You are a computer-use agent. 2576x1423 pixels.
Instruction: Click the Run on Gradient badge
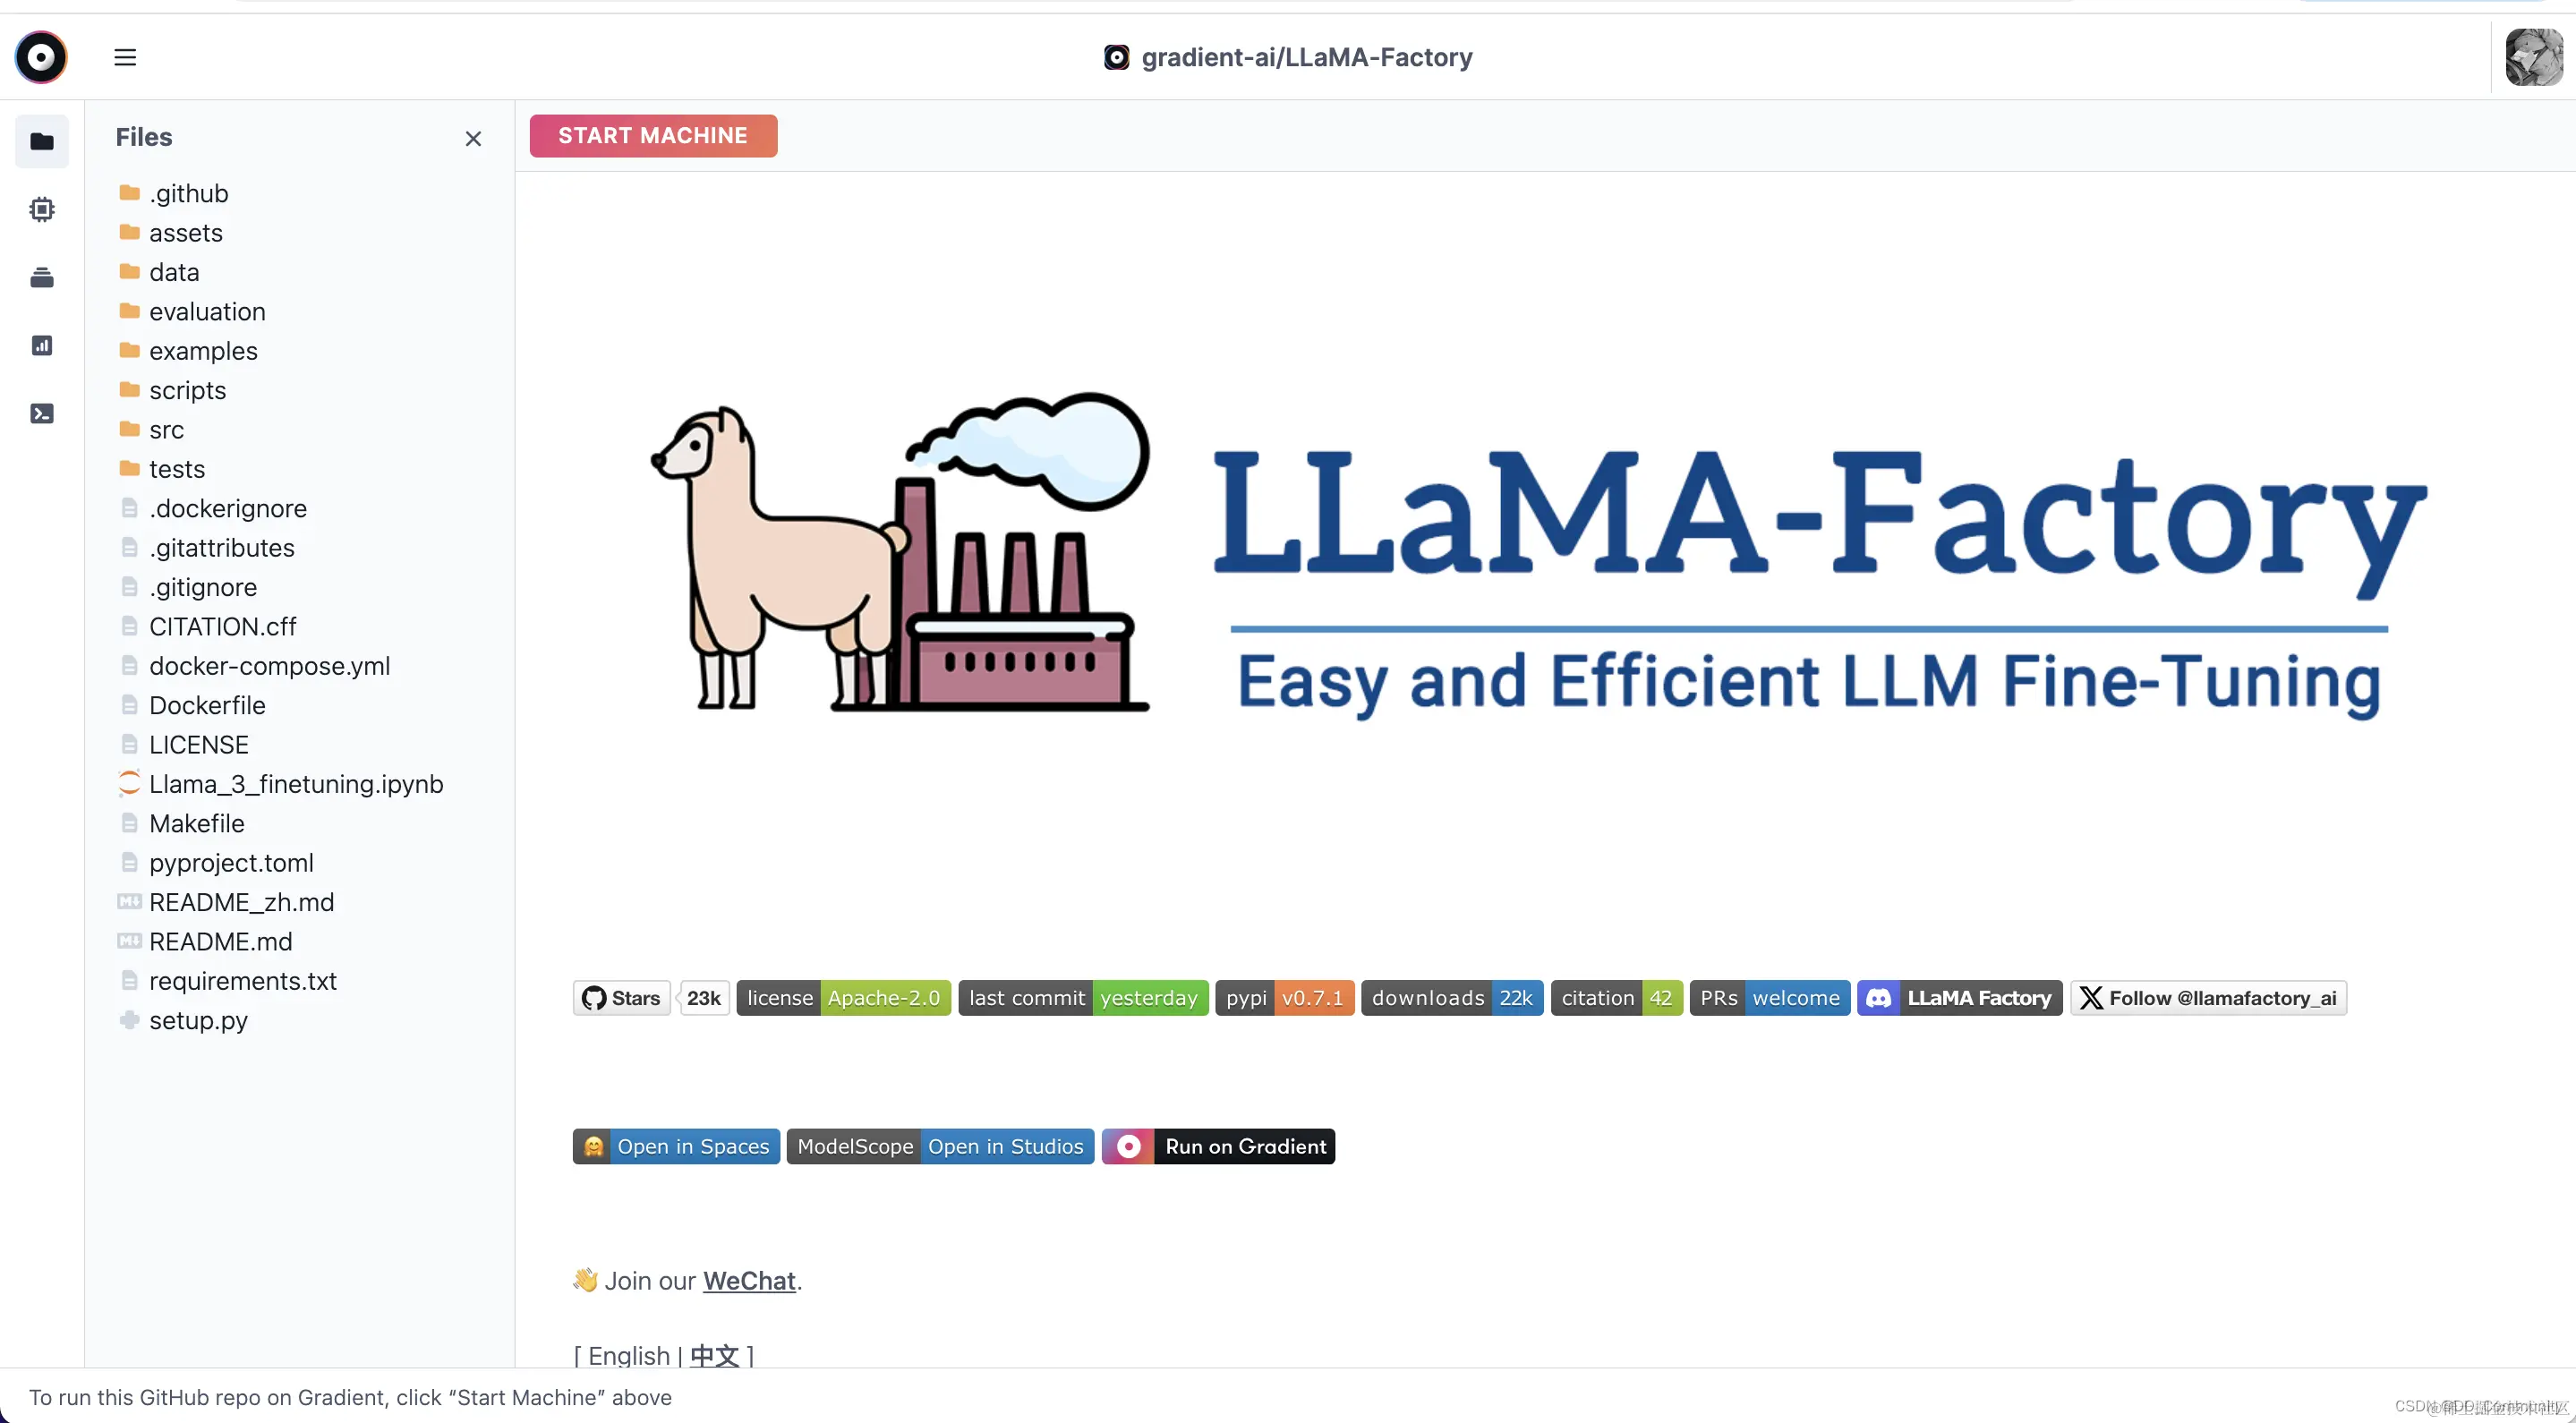[1218, 1146]
